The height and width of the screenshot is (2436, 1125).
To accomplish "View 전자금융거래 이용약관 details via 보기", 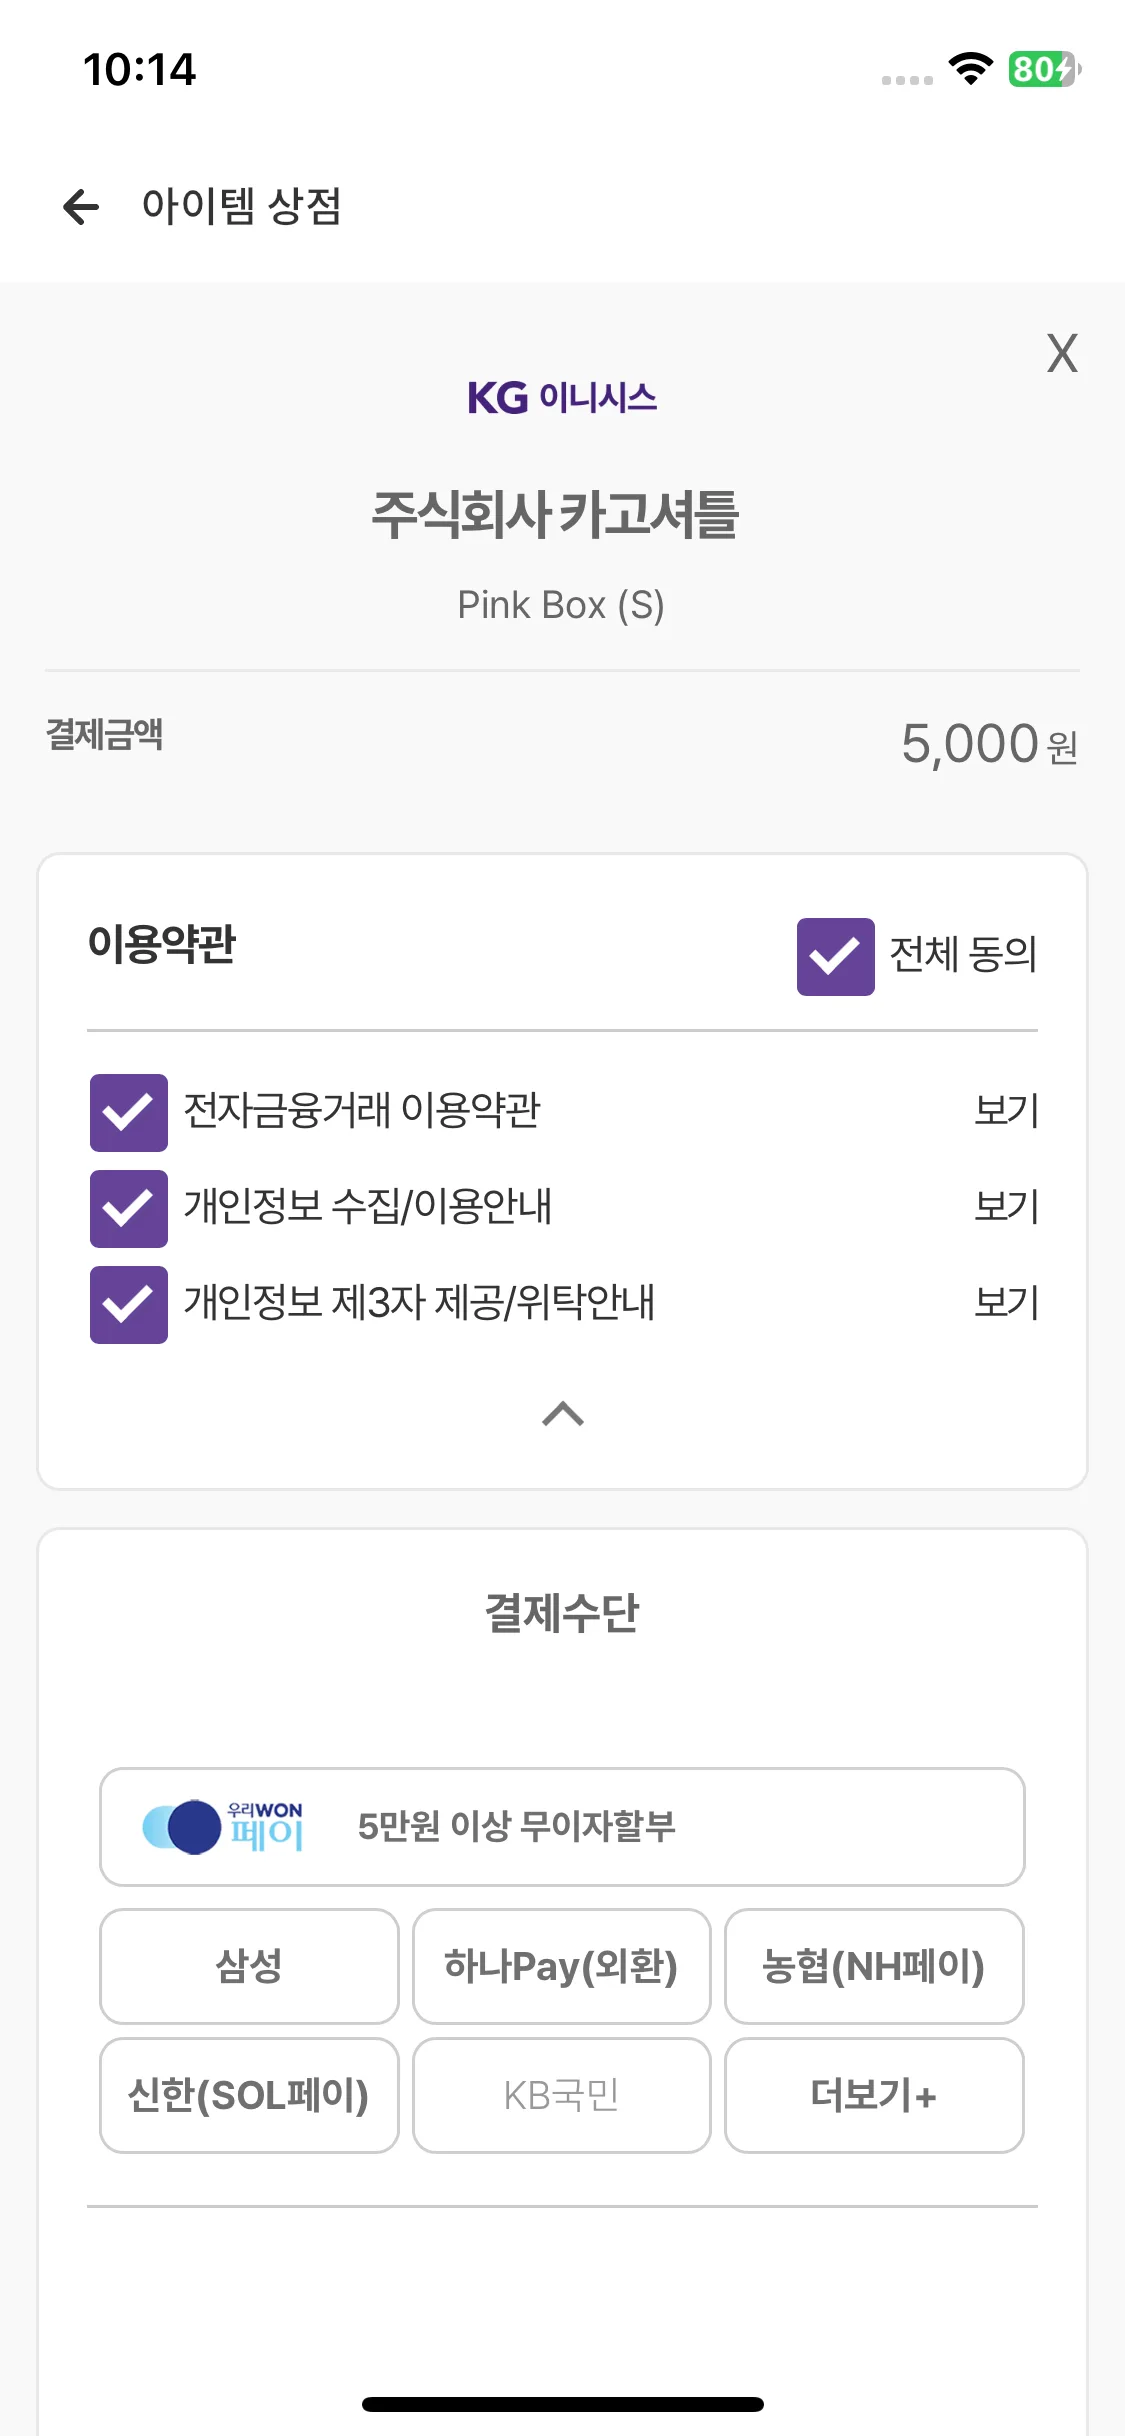I will pos(1007,1110).
